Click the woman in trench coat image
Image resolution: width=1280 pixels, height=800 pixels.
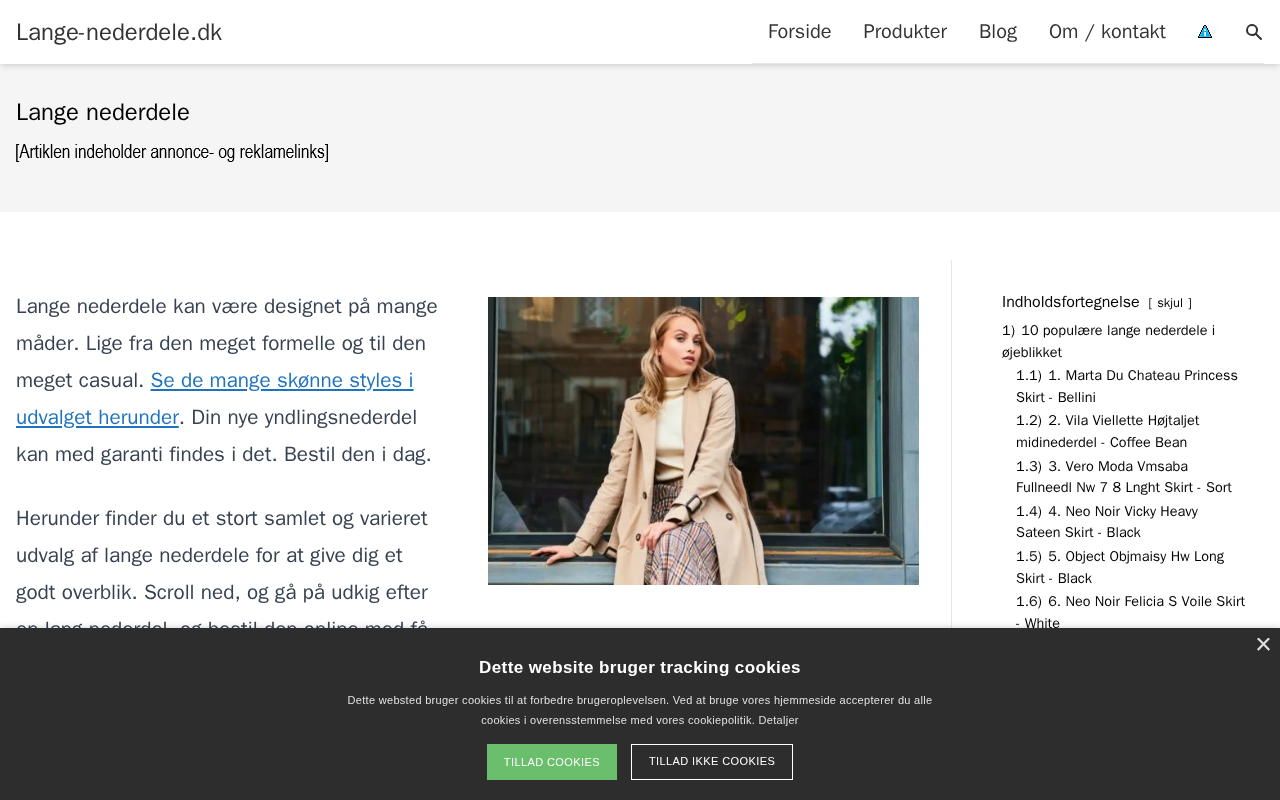tap(703, 441)
